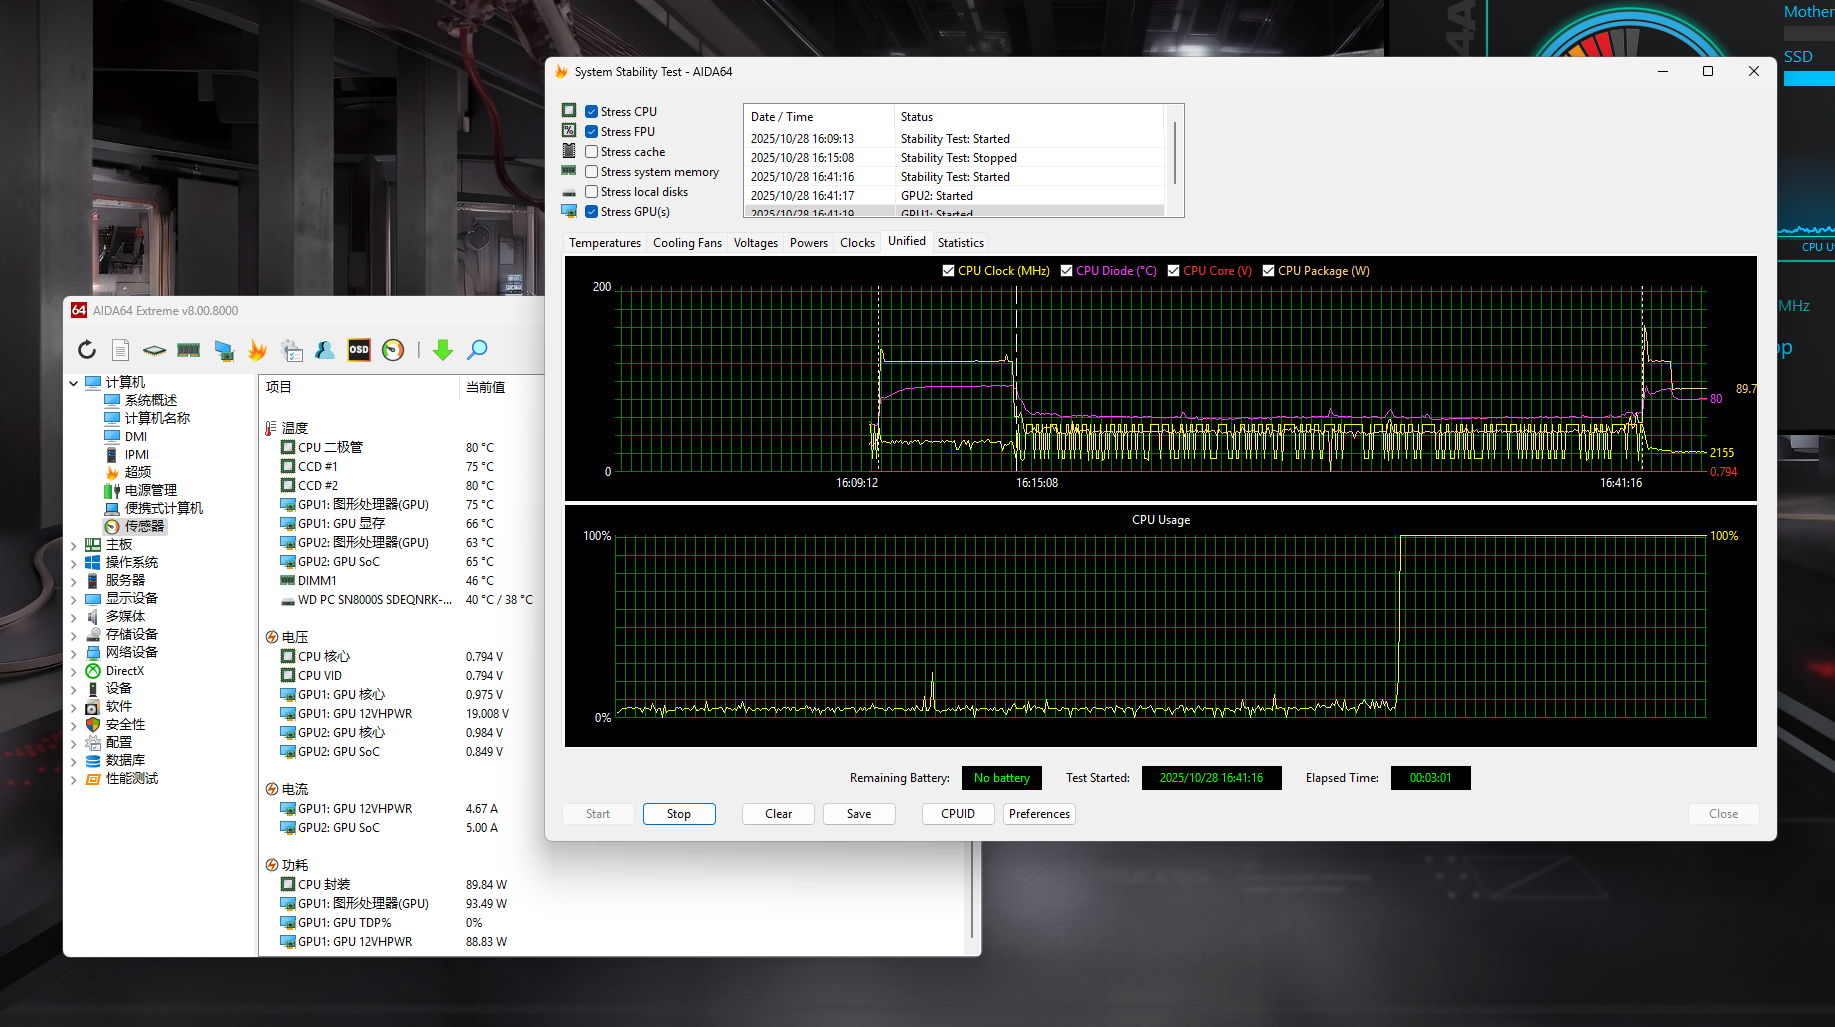Open the flame System Stability Test icon

[x=257, y=350]
